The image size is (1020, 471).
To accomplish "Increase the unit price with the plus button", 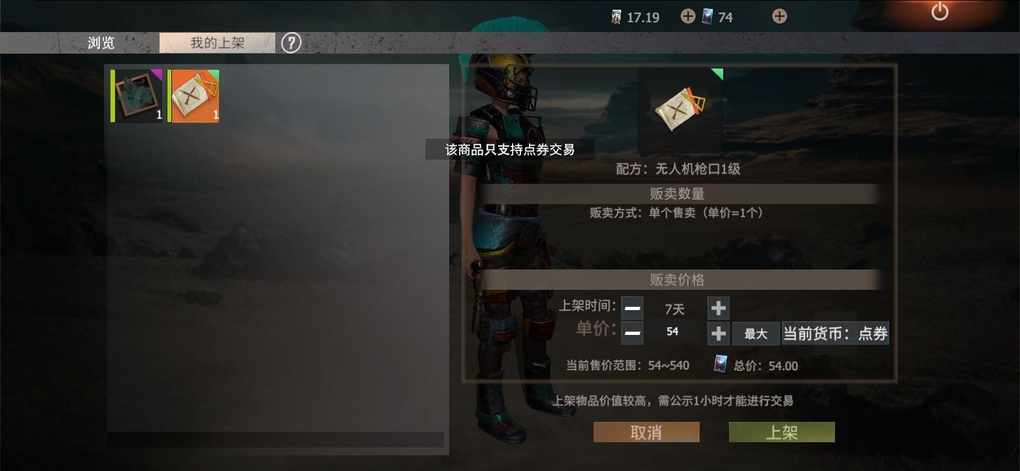I will (x=718, y=334).
